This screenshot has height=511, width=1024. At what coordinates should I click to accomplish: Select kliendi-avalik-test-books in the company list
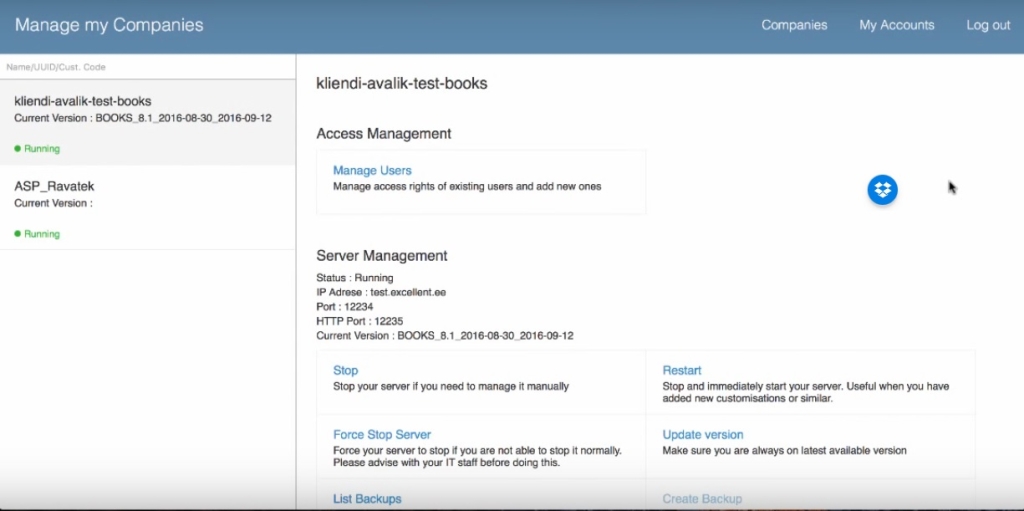(83, 101)
